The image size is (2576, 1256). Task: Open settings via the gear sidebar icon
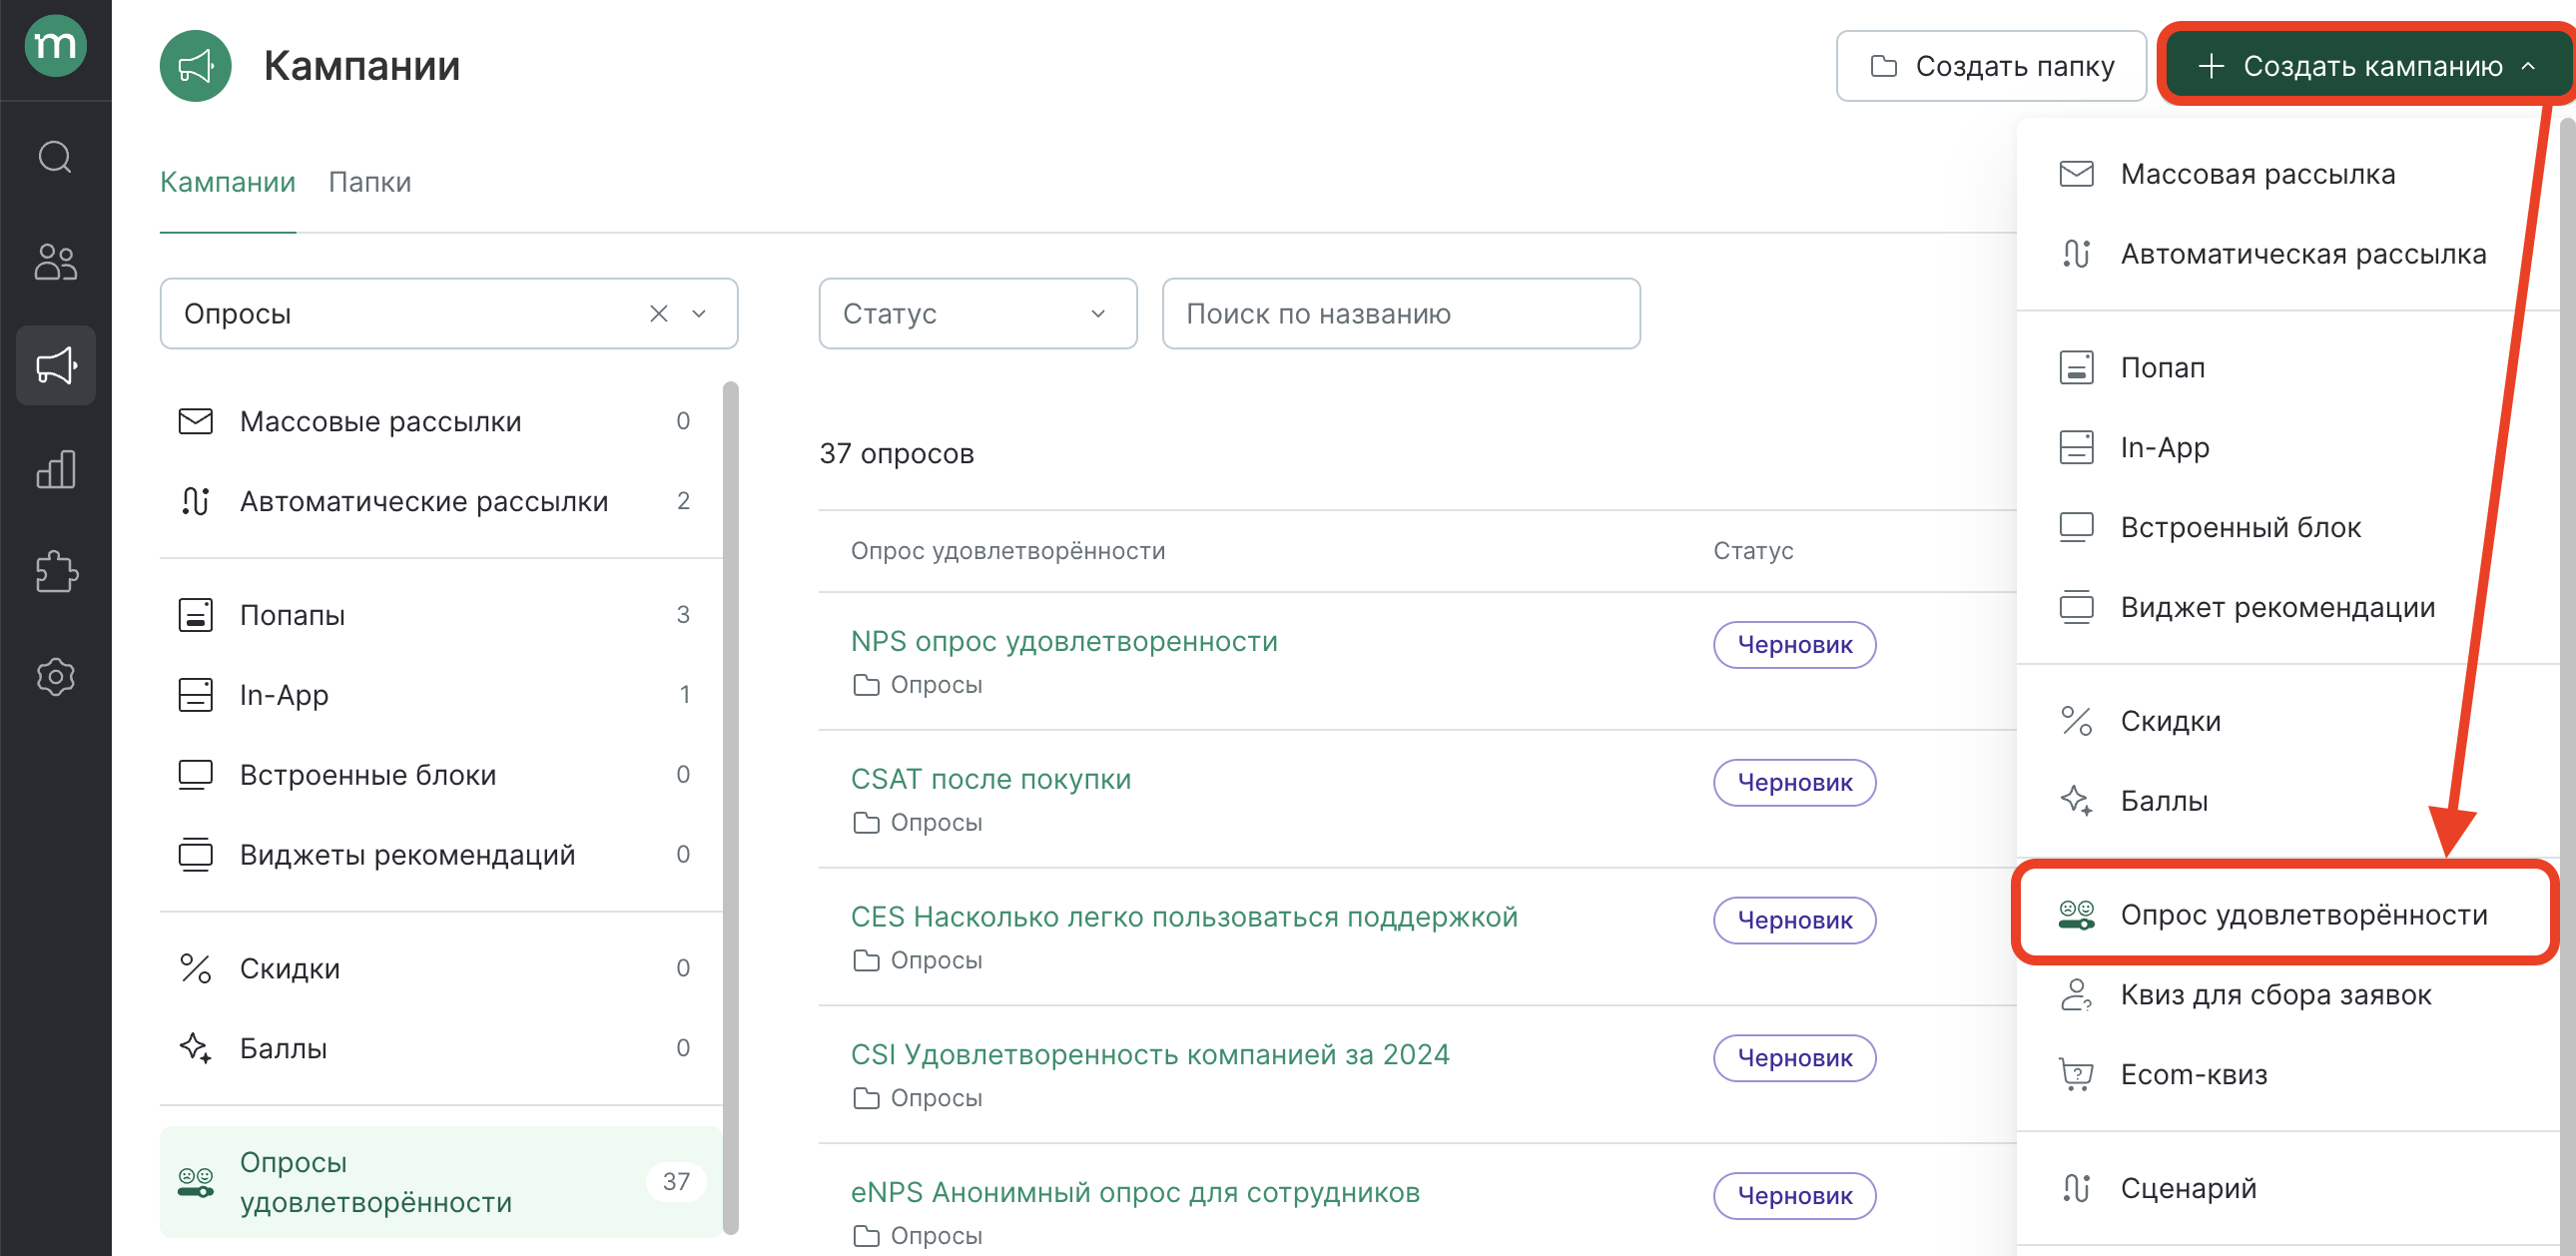55,677
